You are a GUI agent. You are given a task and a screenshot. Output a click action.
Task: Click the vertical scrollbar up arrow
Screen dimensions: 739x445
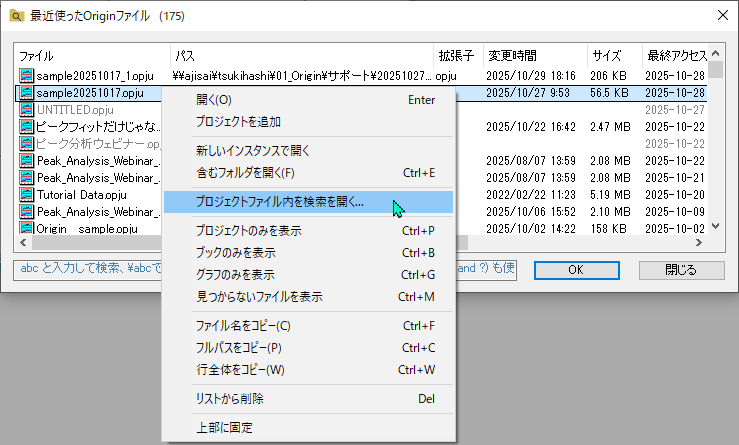pos(715,53)
